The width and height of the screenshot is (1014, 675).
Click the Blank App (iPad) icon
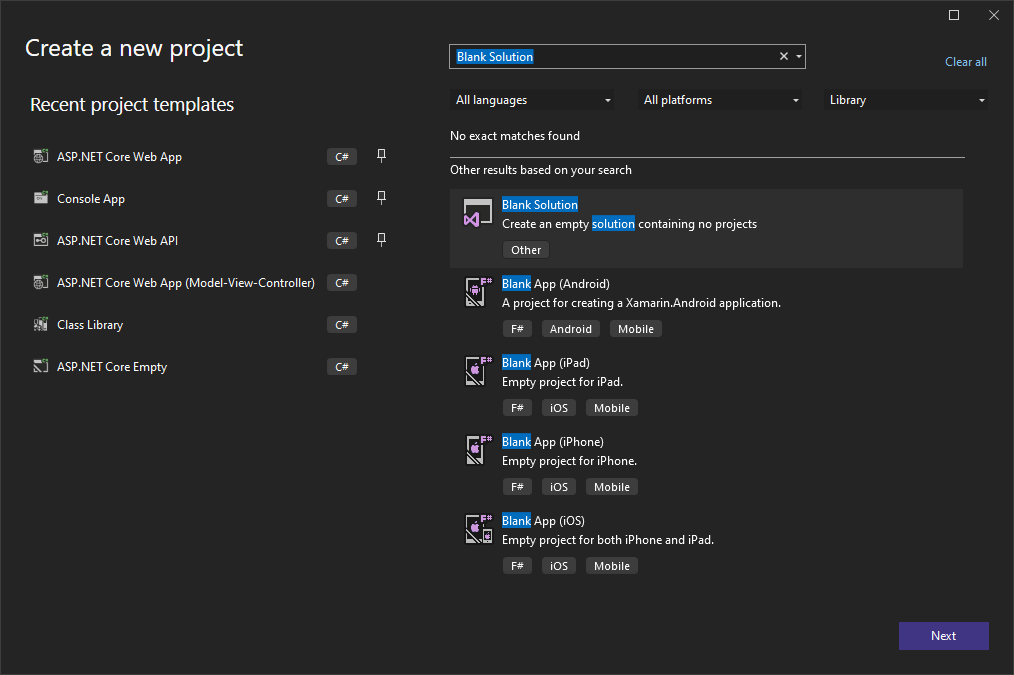(x=479, y=370)
